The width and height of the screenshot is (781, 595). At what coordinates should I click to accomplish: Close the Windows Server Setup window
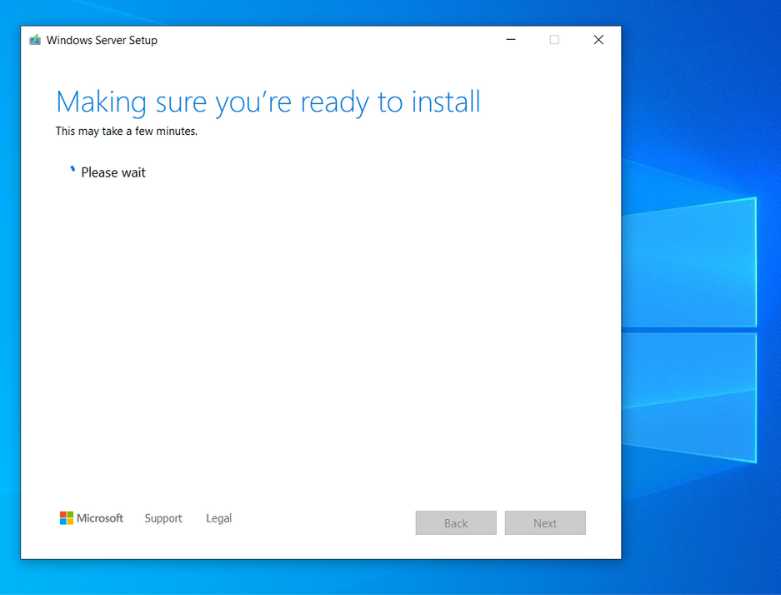click(x=598, y=40)
